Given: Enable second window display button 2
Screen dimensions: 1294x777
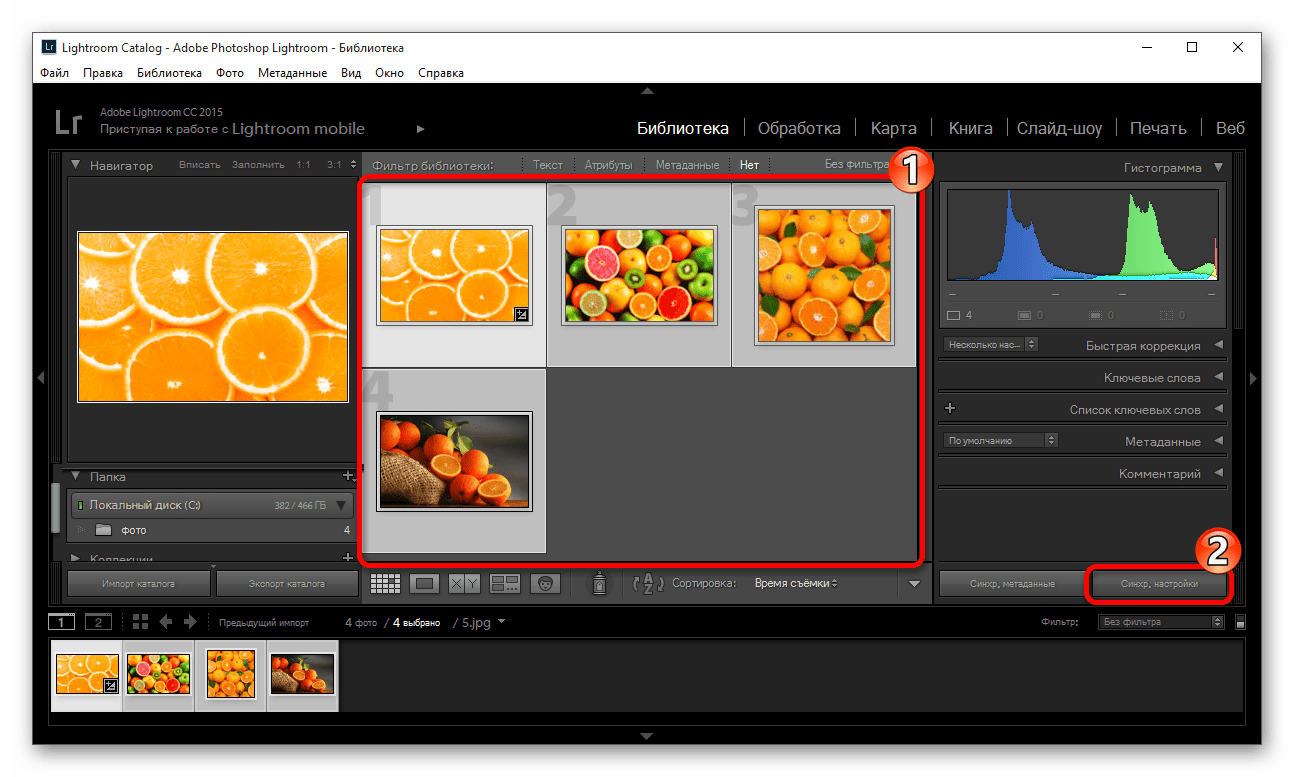Looking at the screenshot, I should [98, 622].
